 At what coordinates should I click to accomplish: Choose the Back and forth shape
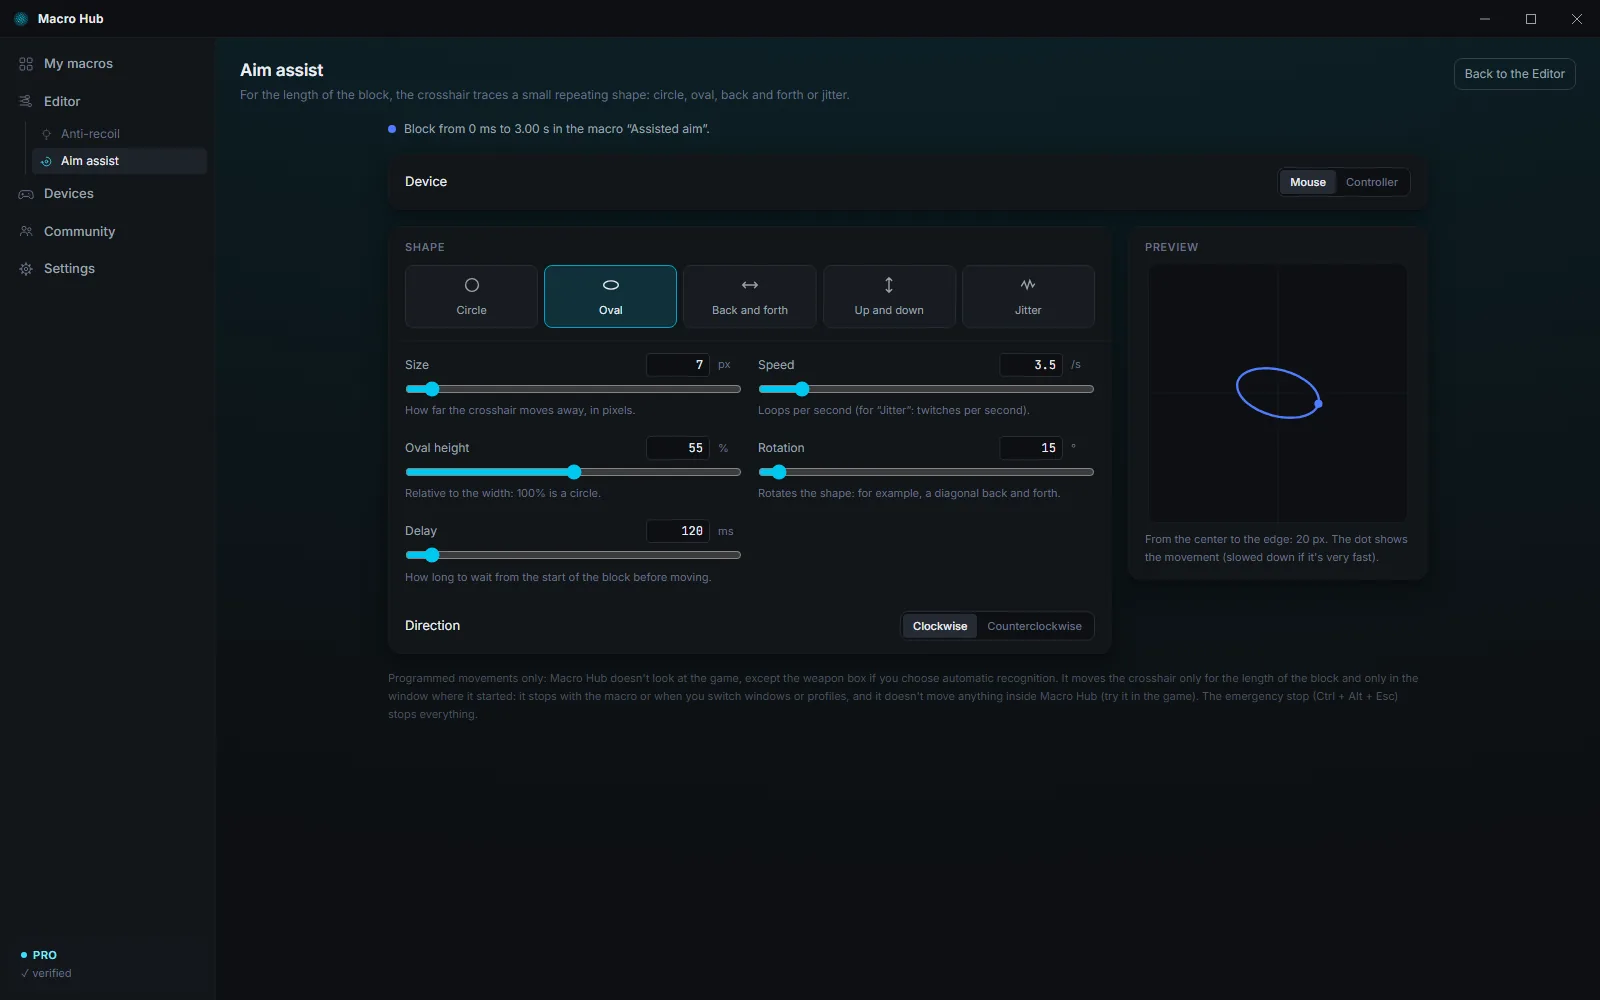(750, 296)
